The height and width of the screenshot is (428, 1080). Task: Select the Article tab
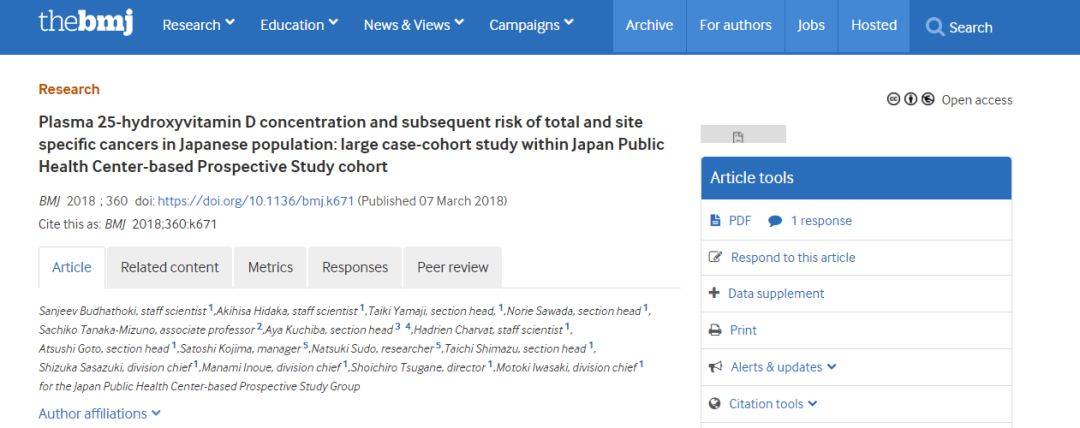click(x=72, y=267)
